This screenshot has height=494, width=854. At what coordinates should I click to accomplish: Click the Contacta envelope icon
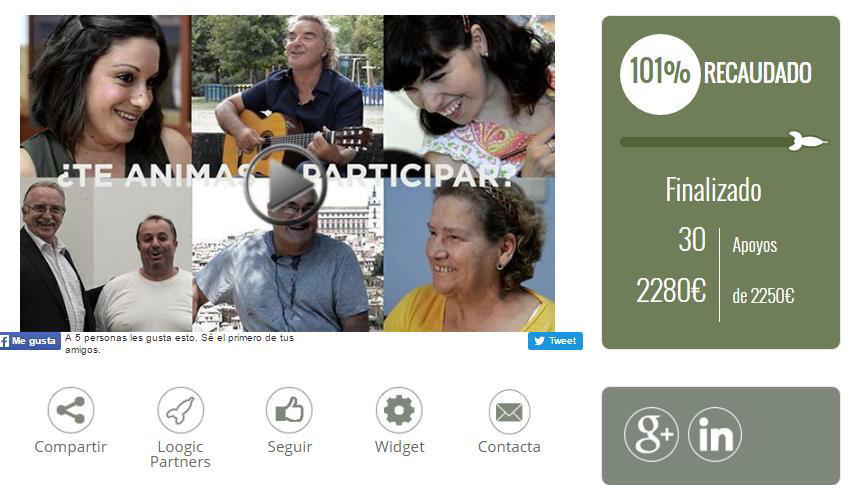[509, 412]
